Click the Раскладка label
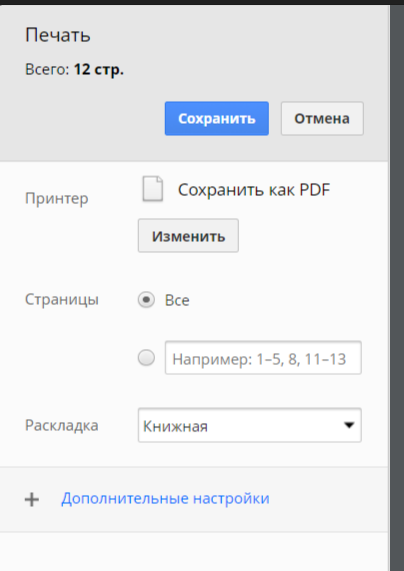404x571 pixels. [x=62, y=425]
